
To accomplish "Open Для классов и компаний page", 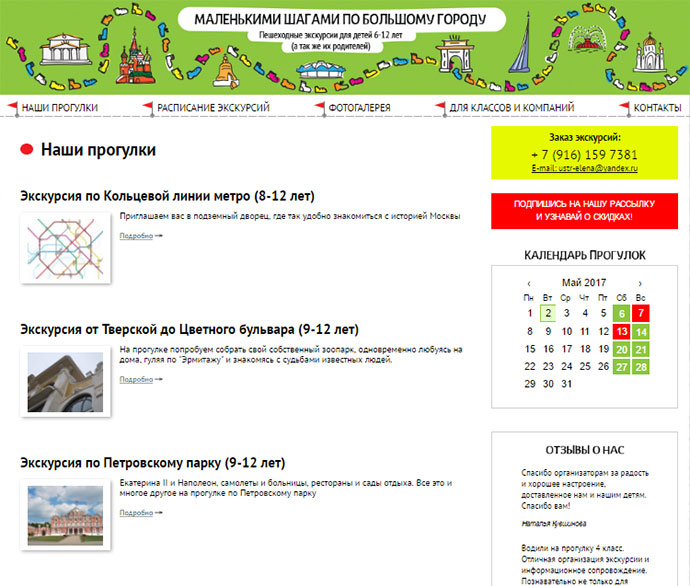I will pos(512,108).
